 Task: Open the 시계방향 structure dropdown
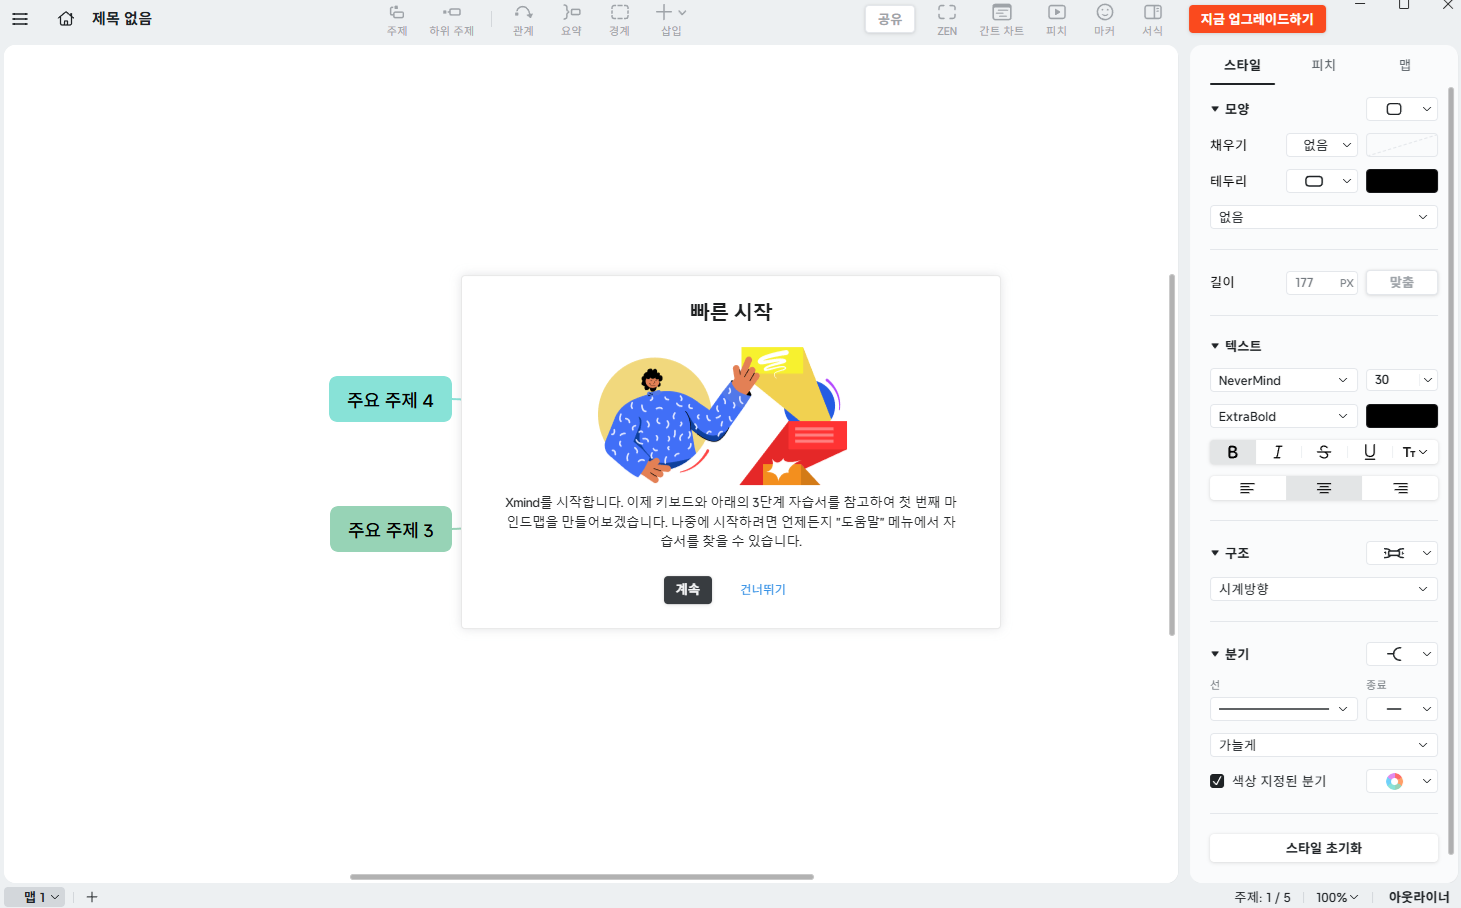[1323, 589]
